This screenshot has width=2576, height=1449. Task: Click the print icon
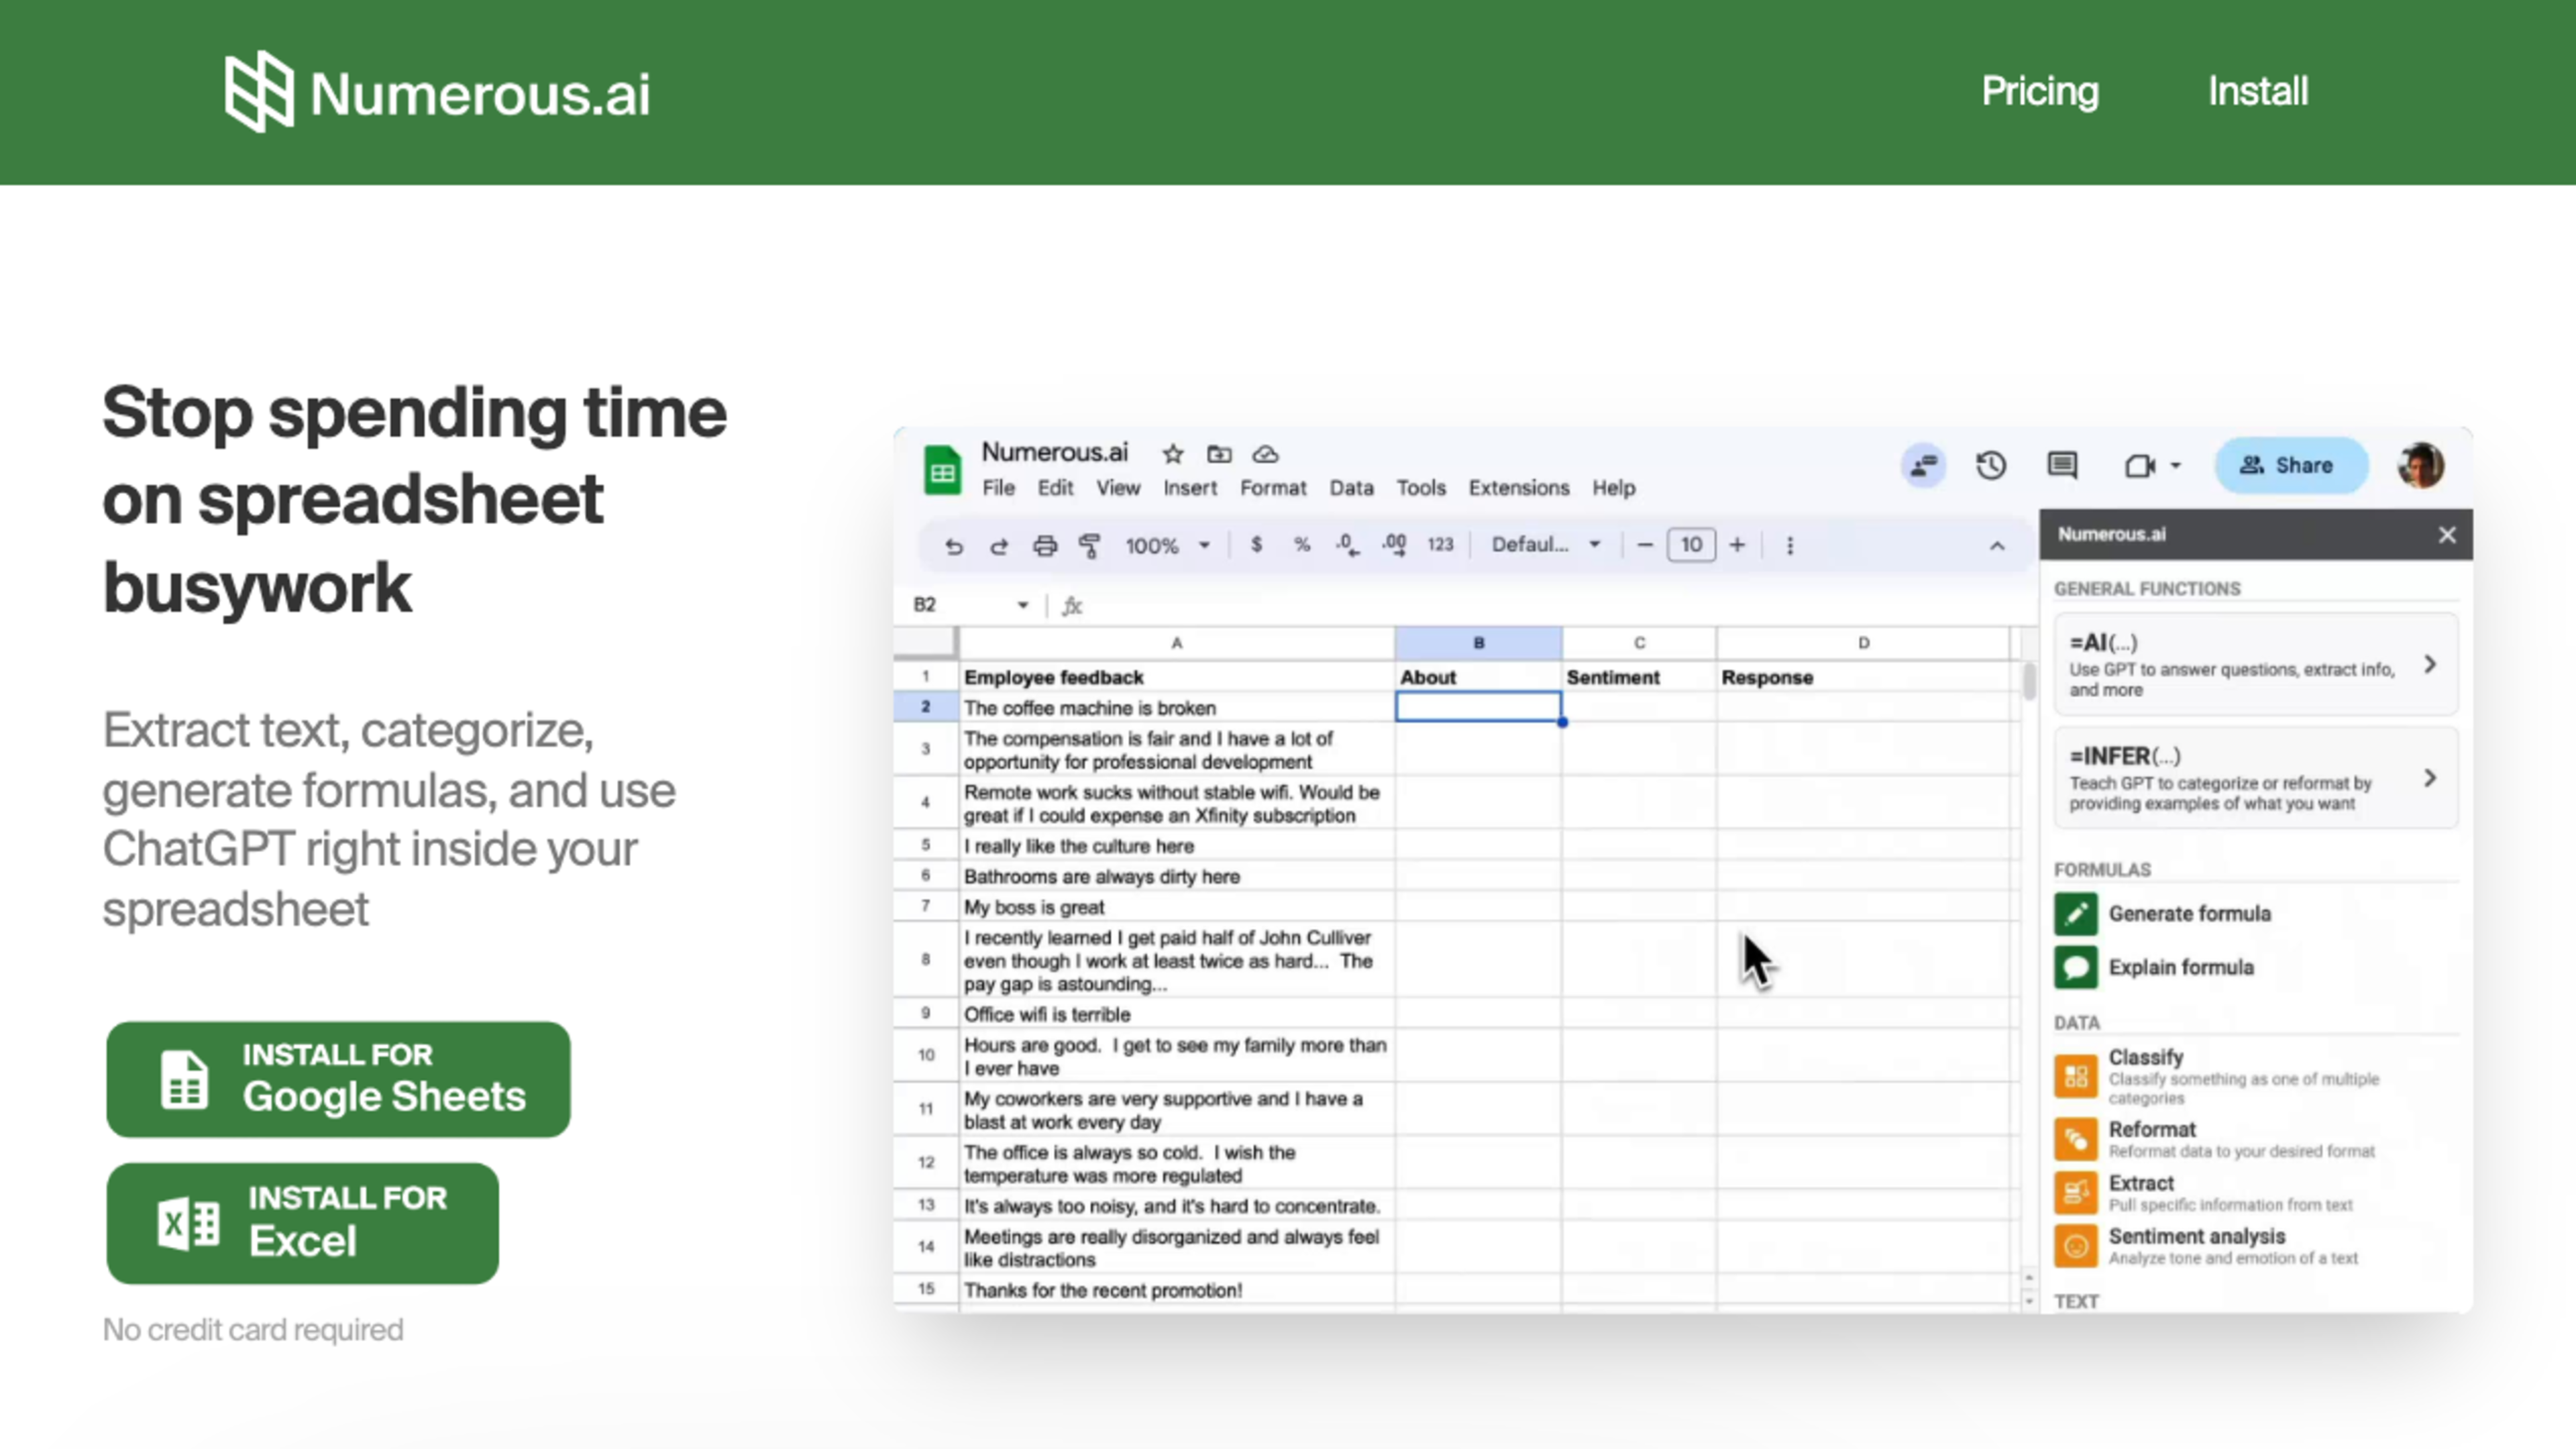pos(1045,546)
